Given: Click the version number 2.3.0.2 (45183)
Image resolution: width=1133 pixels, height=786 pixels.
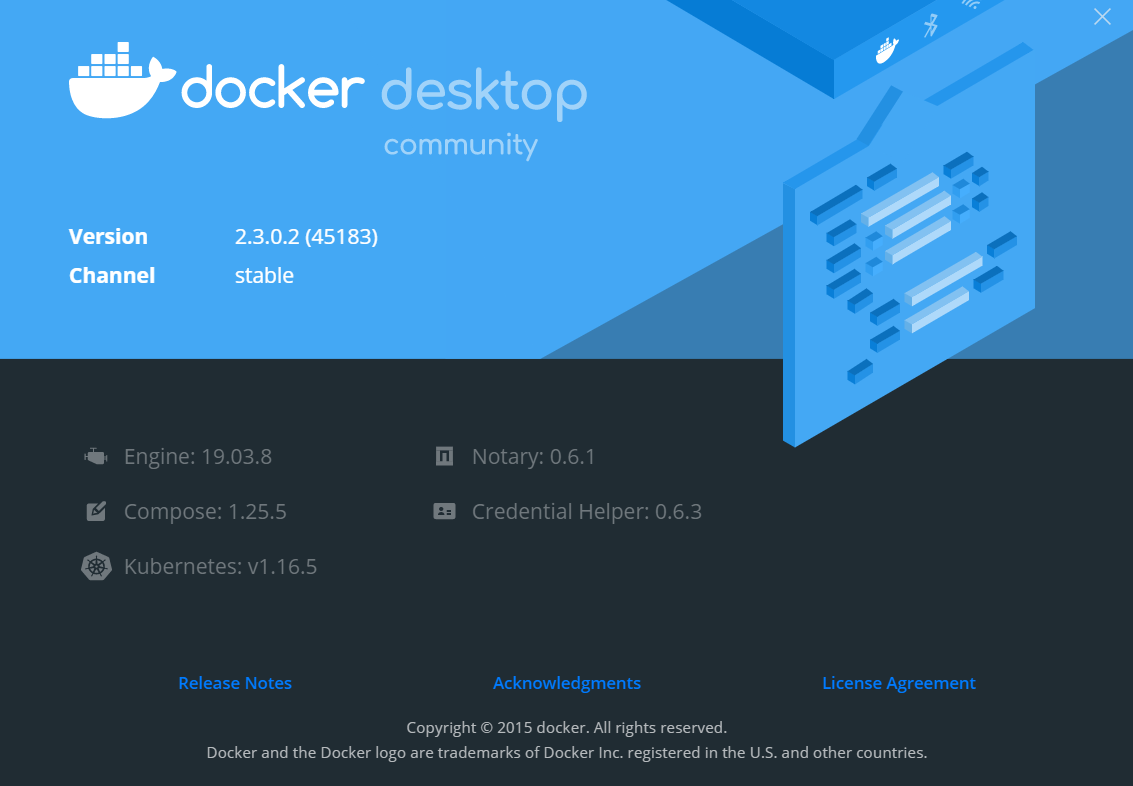Looking at the screenshot, I should [306, 237].
